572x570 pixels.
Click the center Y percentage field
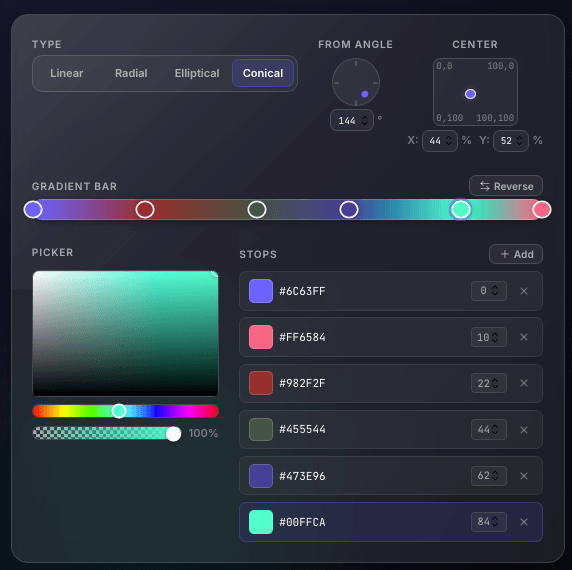511,141
